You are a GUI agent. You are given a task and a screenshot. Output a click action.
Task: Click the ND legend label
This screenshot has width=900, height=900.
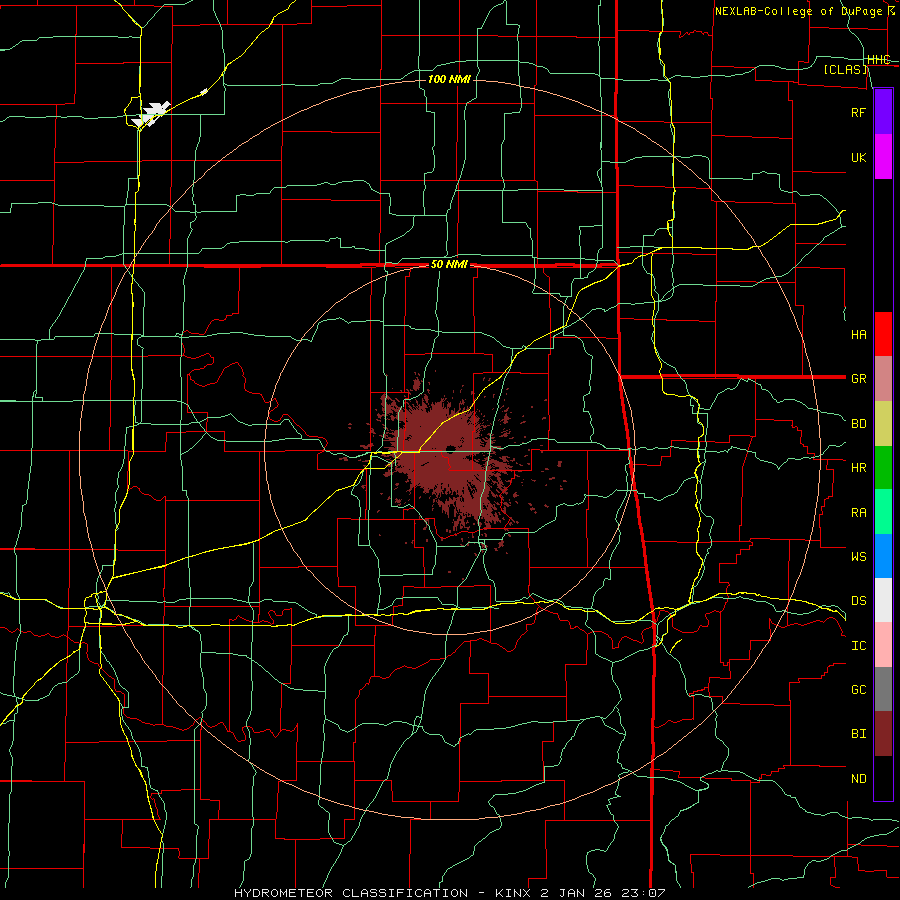pos(858,778)
